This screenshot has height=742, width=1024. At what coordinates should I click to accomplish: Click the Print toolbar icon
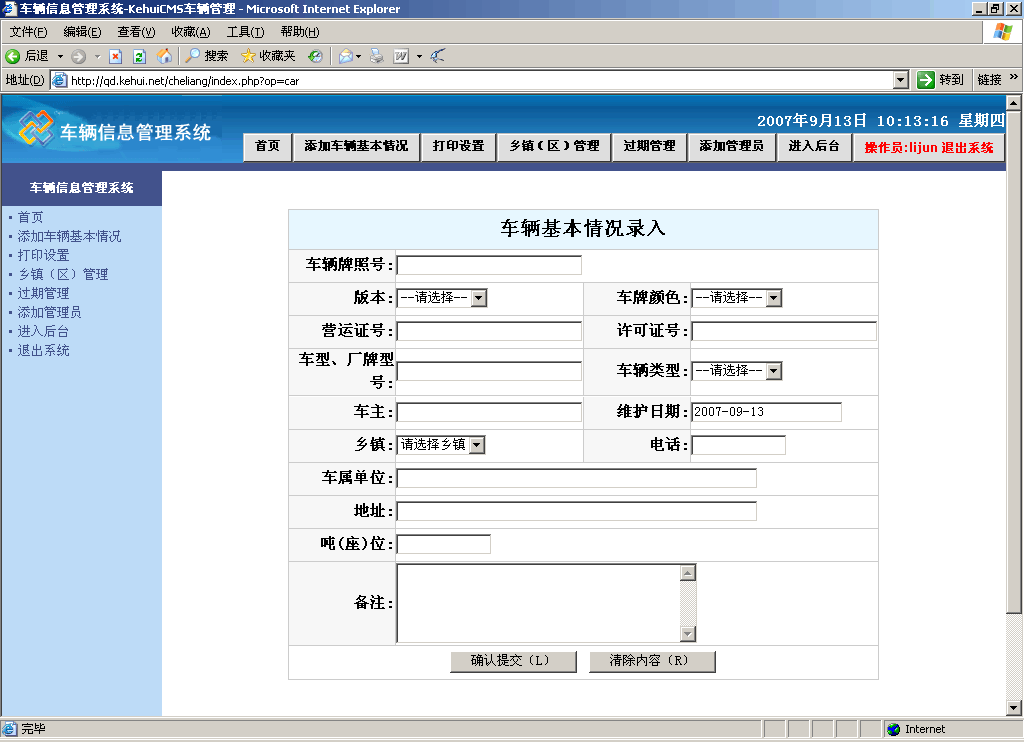[x=377, y=56]
